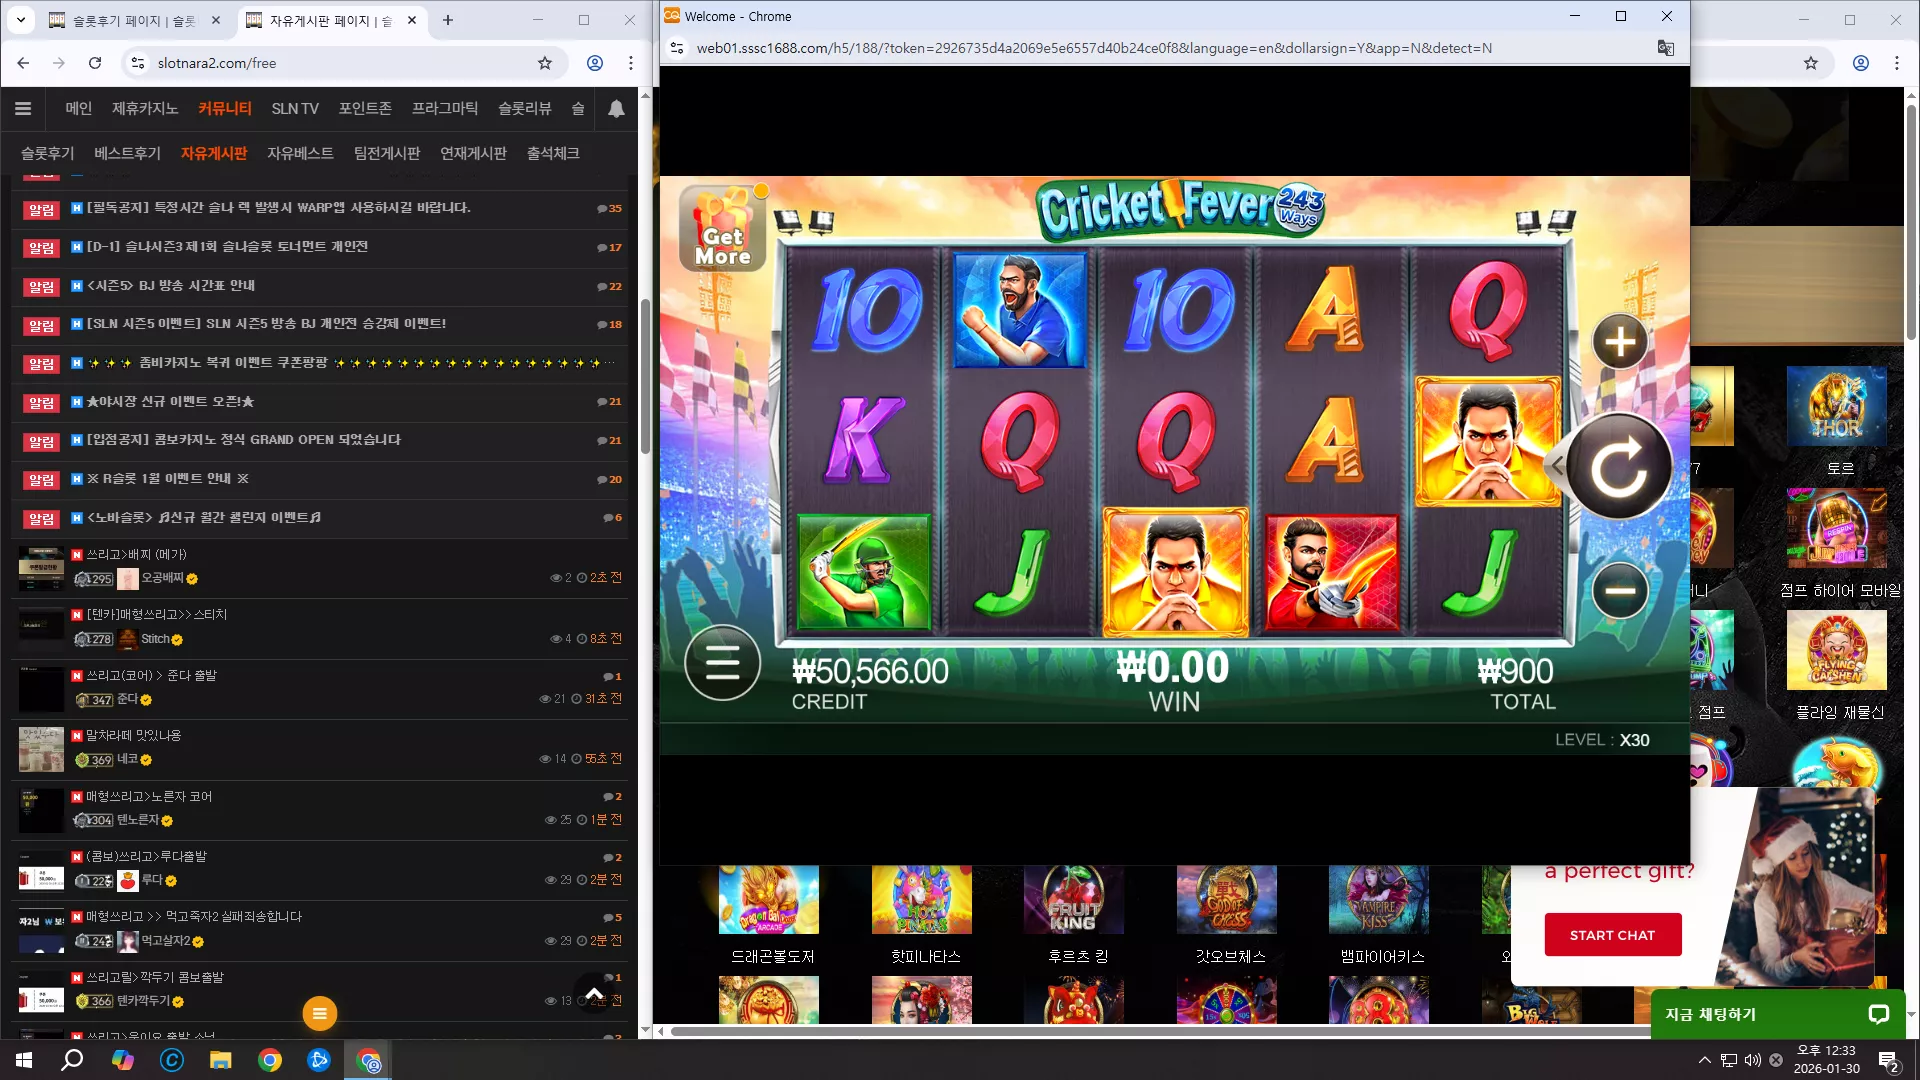Open the 토르 THOR game thumbnail
The image size is (1920, 1080).
click(x=1836, y=406)
